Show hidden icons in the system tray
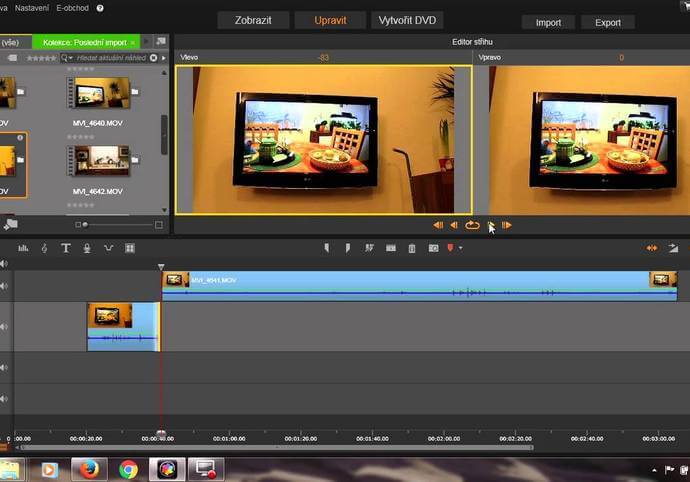 pyautogui.click(x=654, y=470)
